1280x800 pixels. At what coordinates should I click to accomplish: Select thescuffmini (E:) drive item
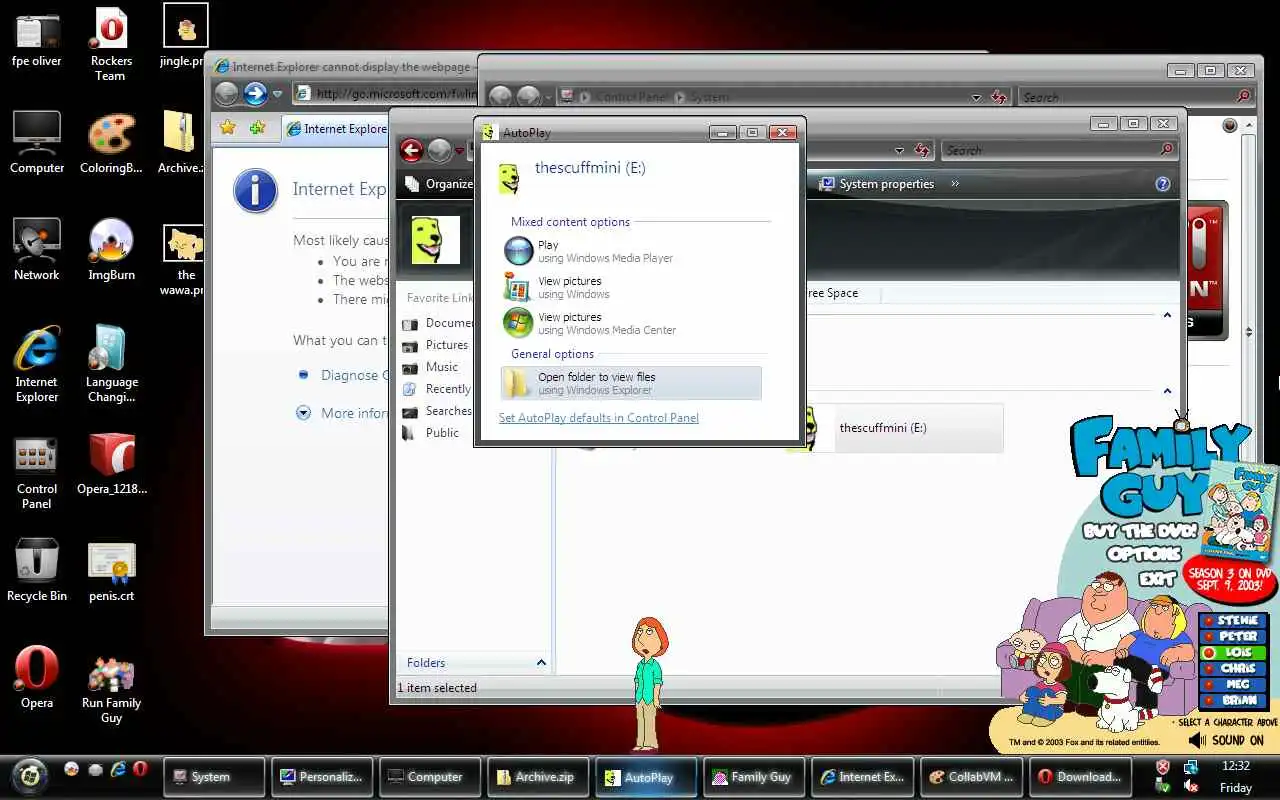pos(894,428)
